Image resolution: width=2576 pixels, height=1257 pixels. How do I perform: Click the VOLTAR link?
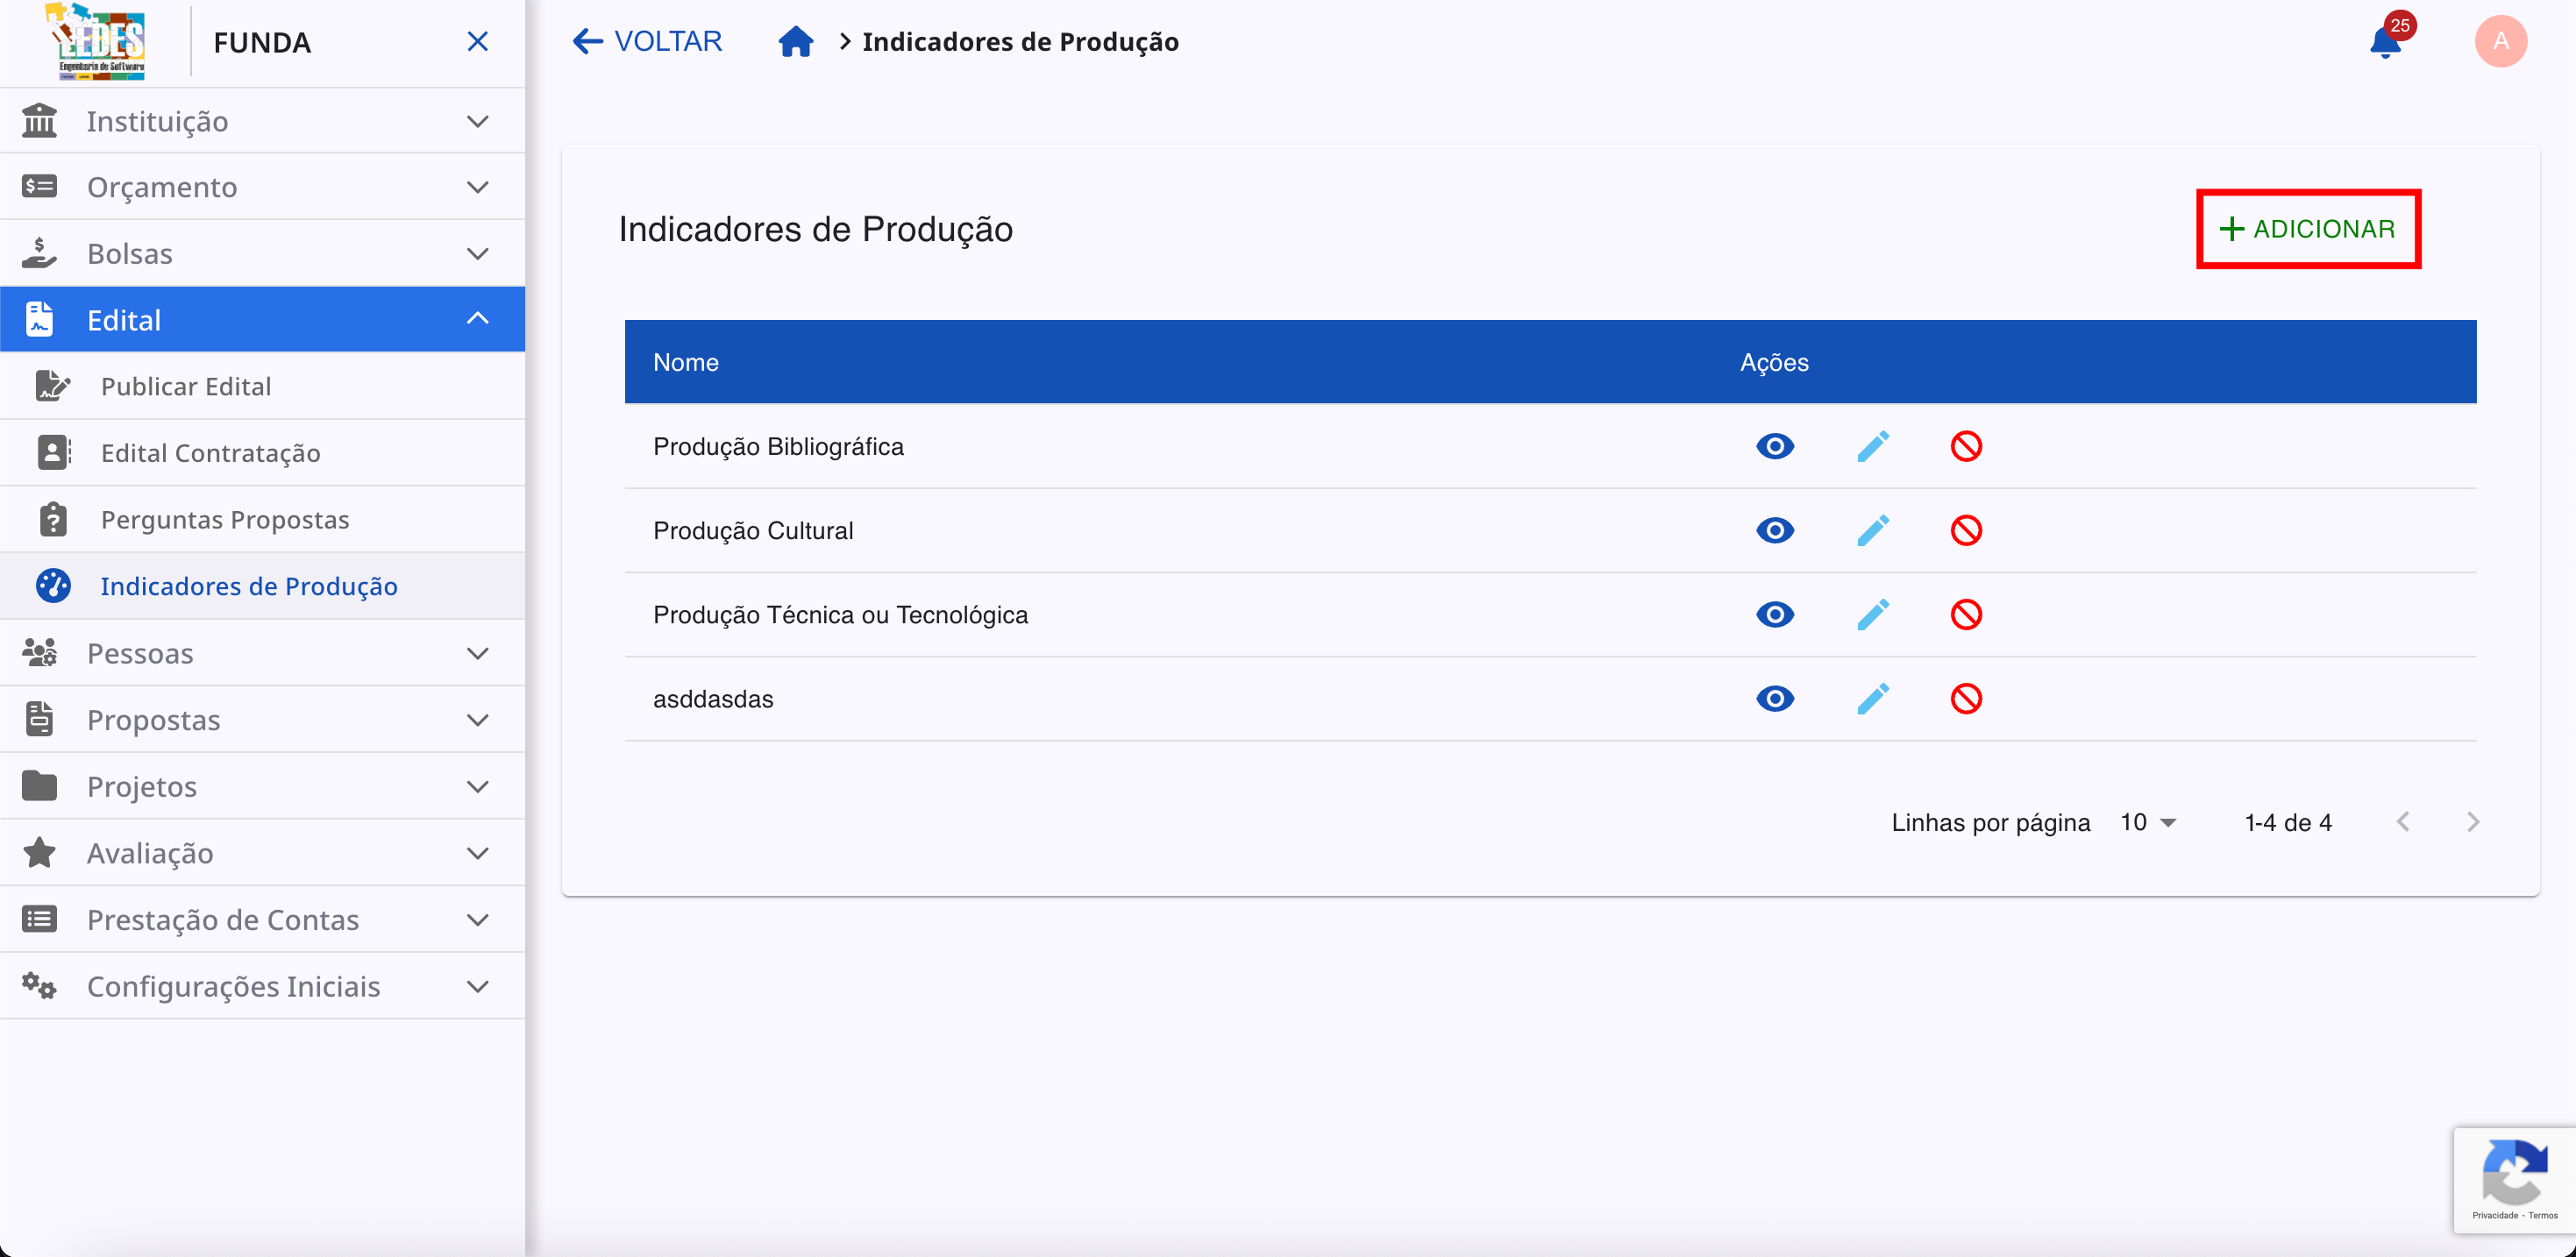646,41
